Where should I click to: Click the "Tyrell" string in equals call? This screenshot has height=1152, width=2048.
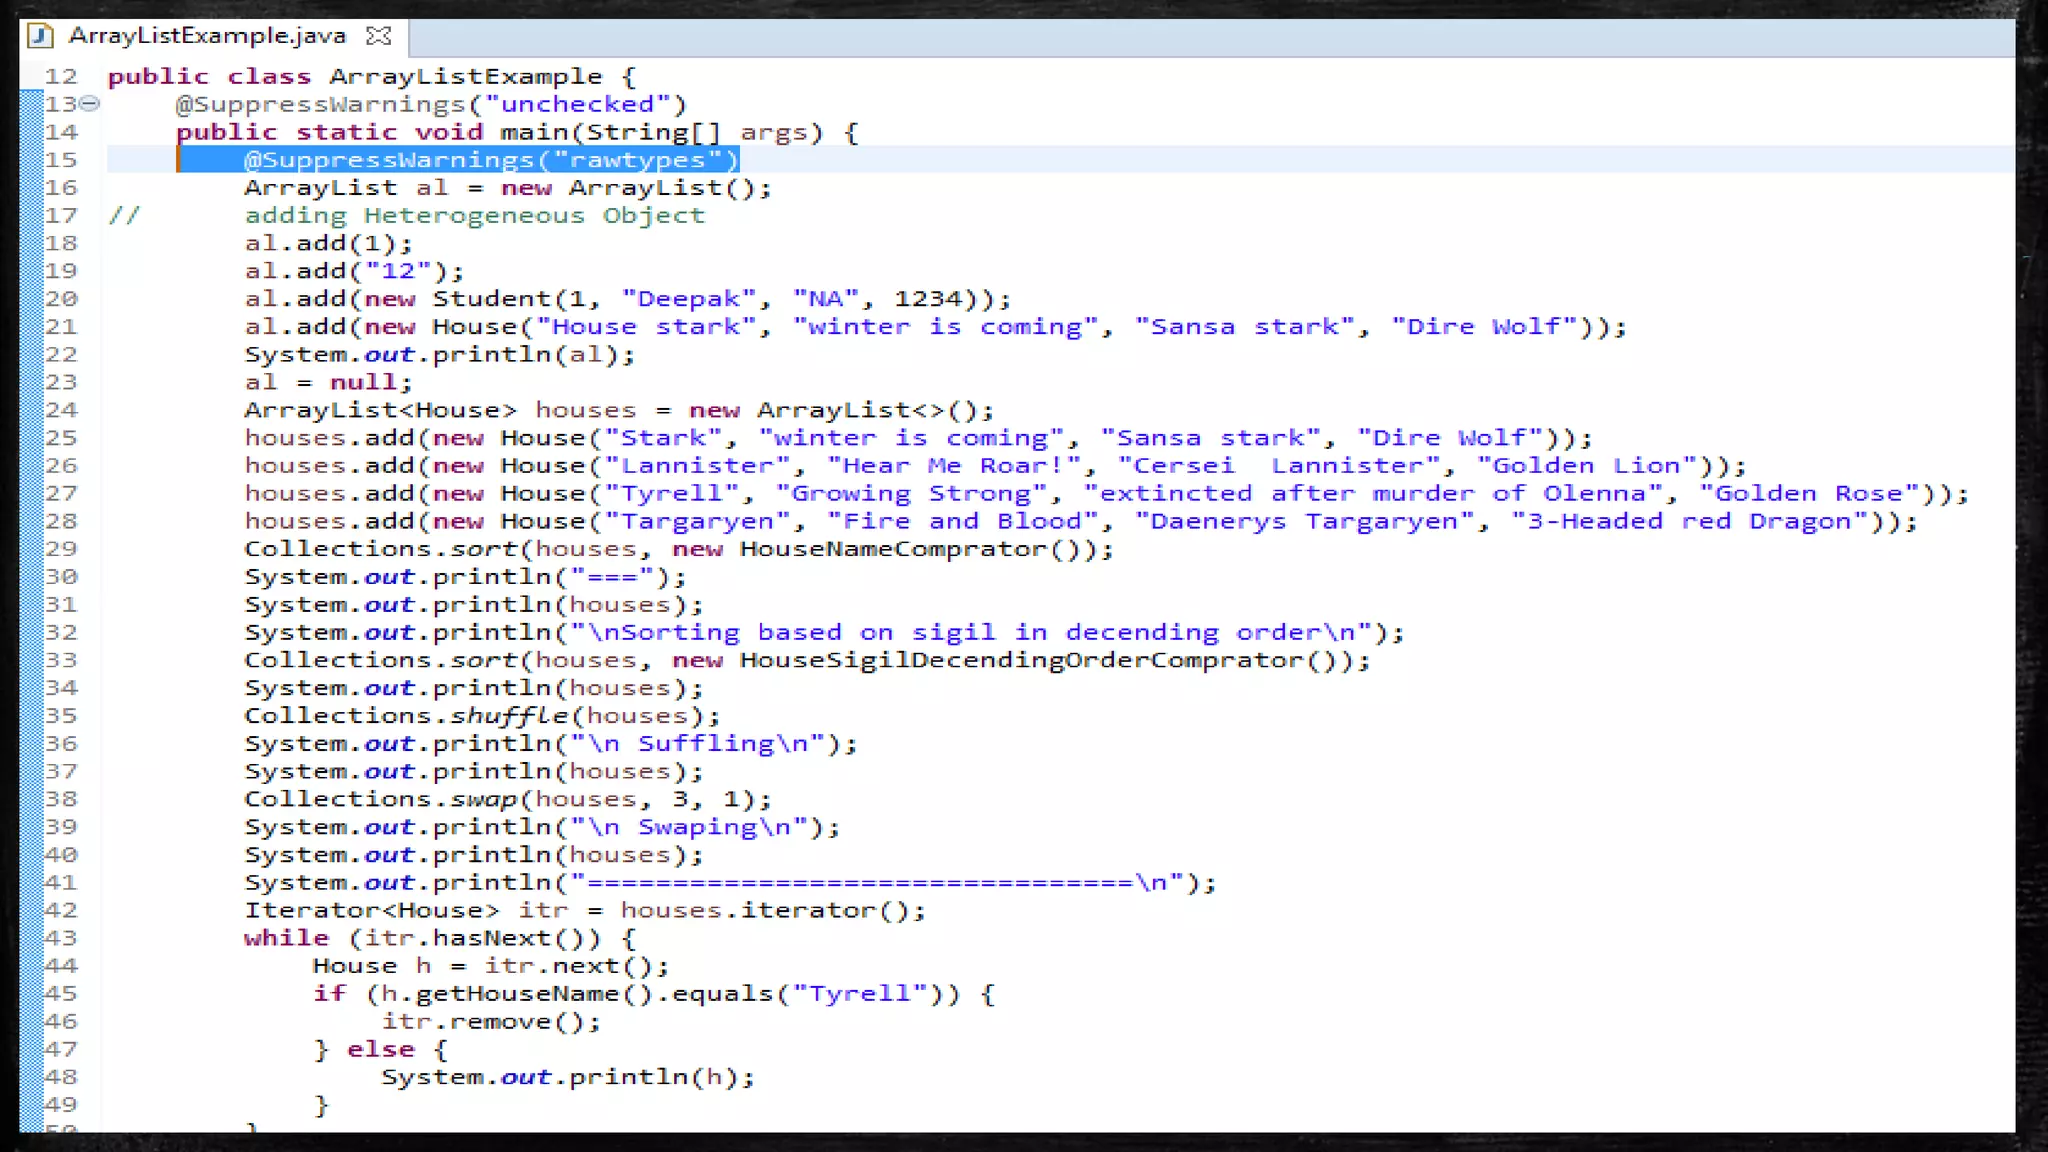[x=860, y=994]
